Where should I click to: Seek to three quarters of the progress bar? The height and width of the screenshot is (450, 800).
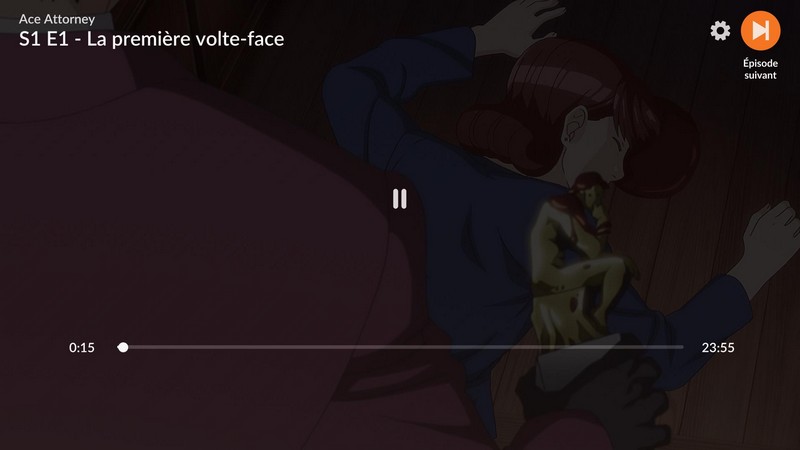[x=542, y=347]
